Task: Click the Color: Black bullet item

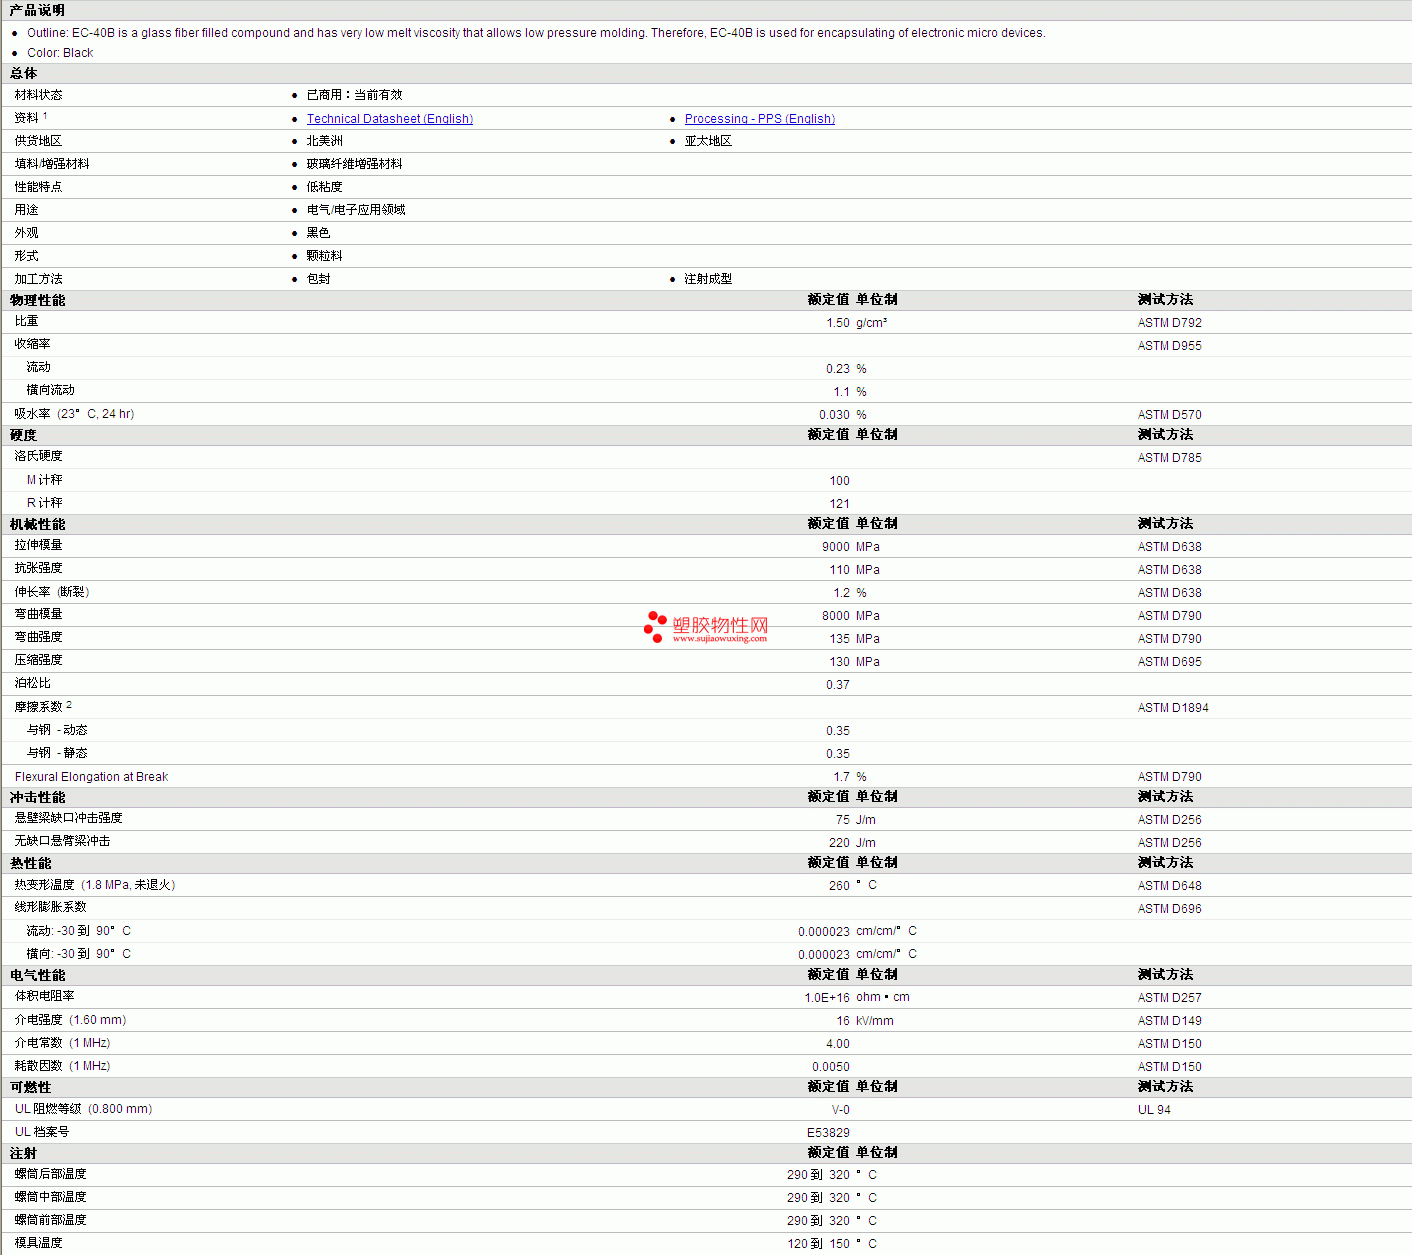Action: tap(60, 53)
